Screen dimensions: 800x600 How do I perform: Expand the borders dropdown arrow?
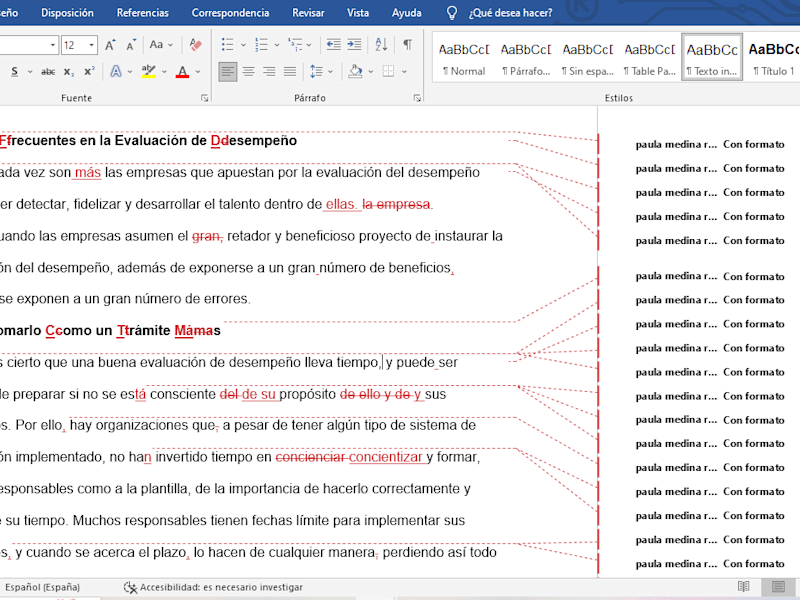[404, 71]
